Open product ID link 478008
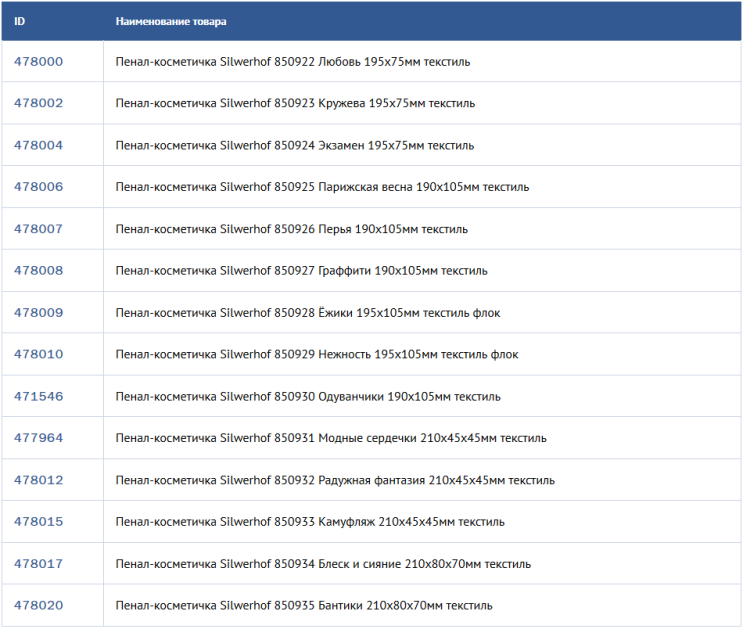The height and width of the screenshot is (629, 743). coord(38,271)
